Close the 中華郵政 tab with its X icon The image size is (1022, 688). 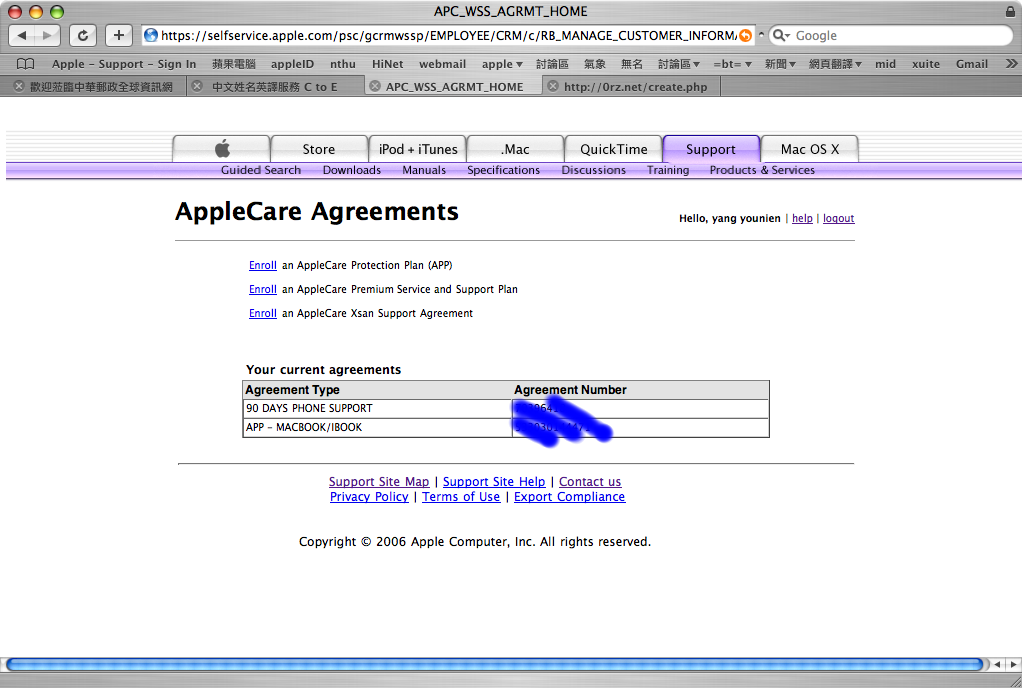(19, 86)
